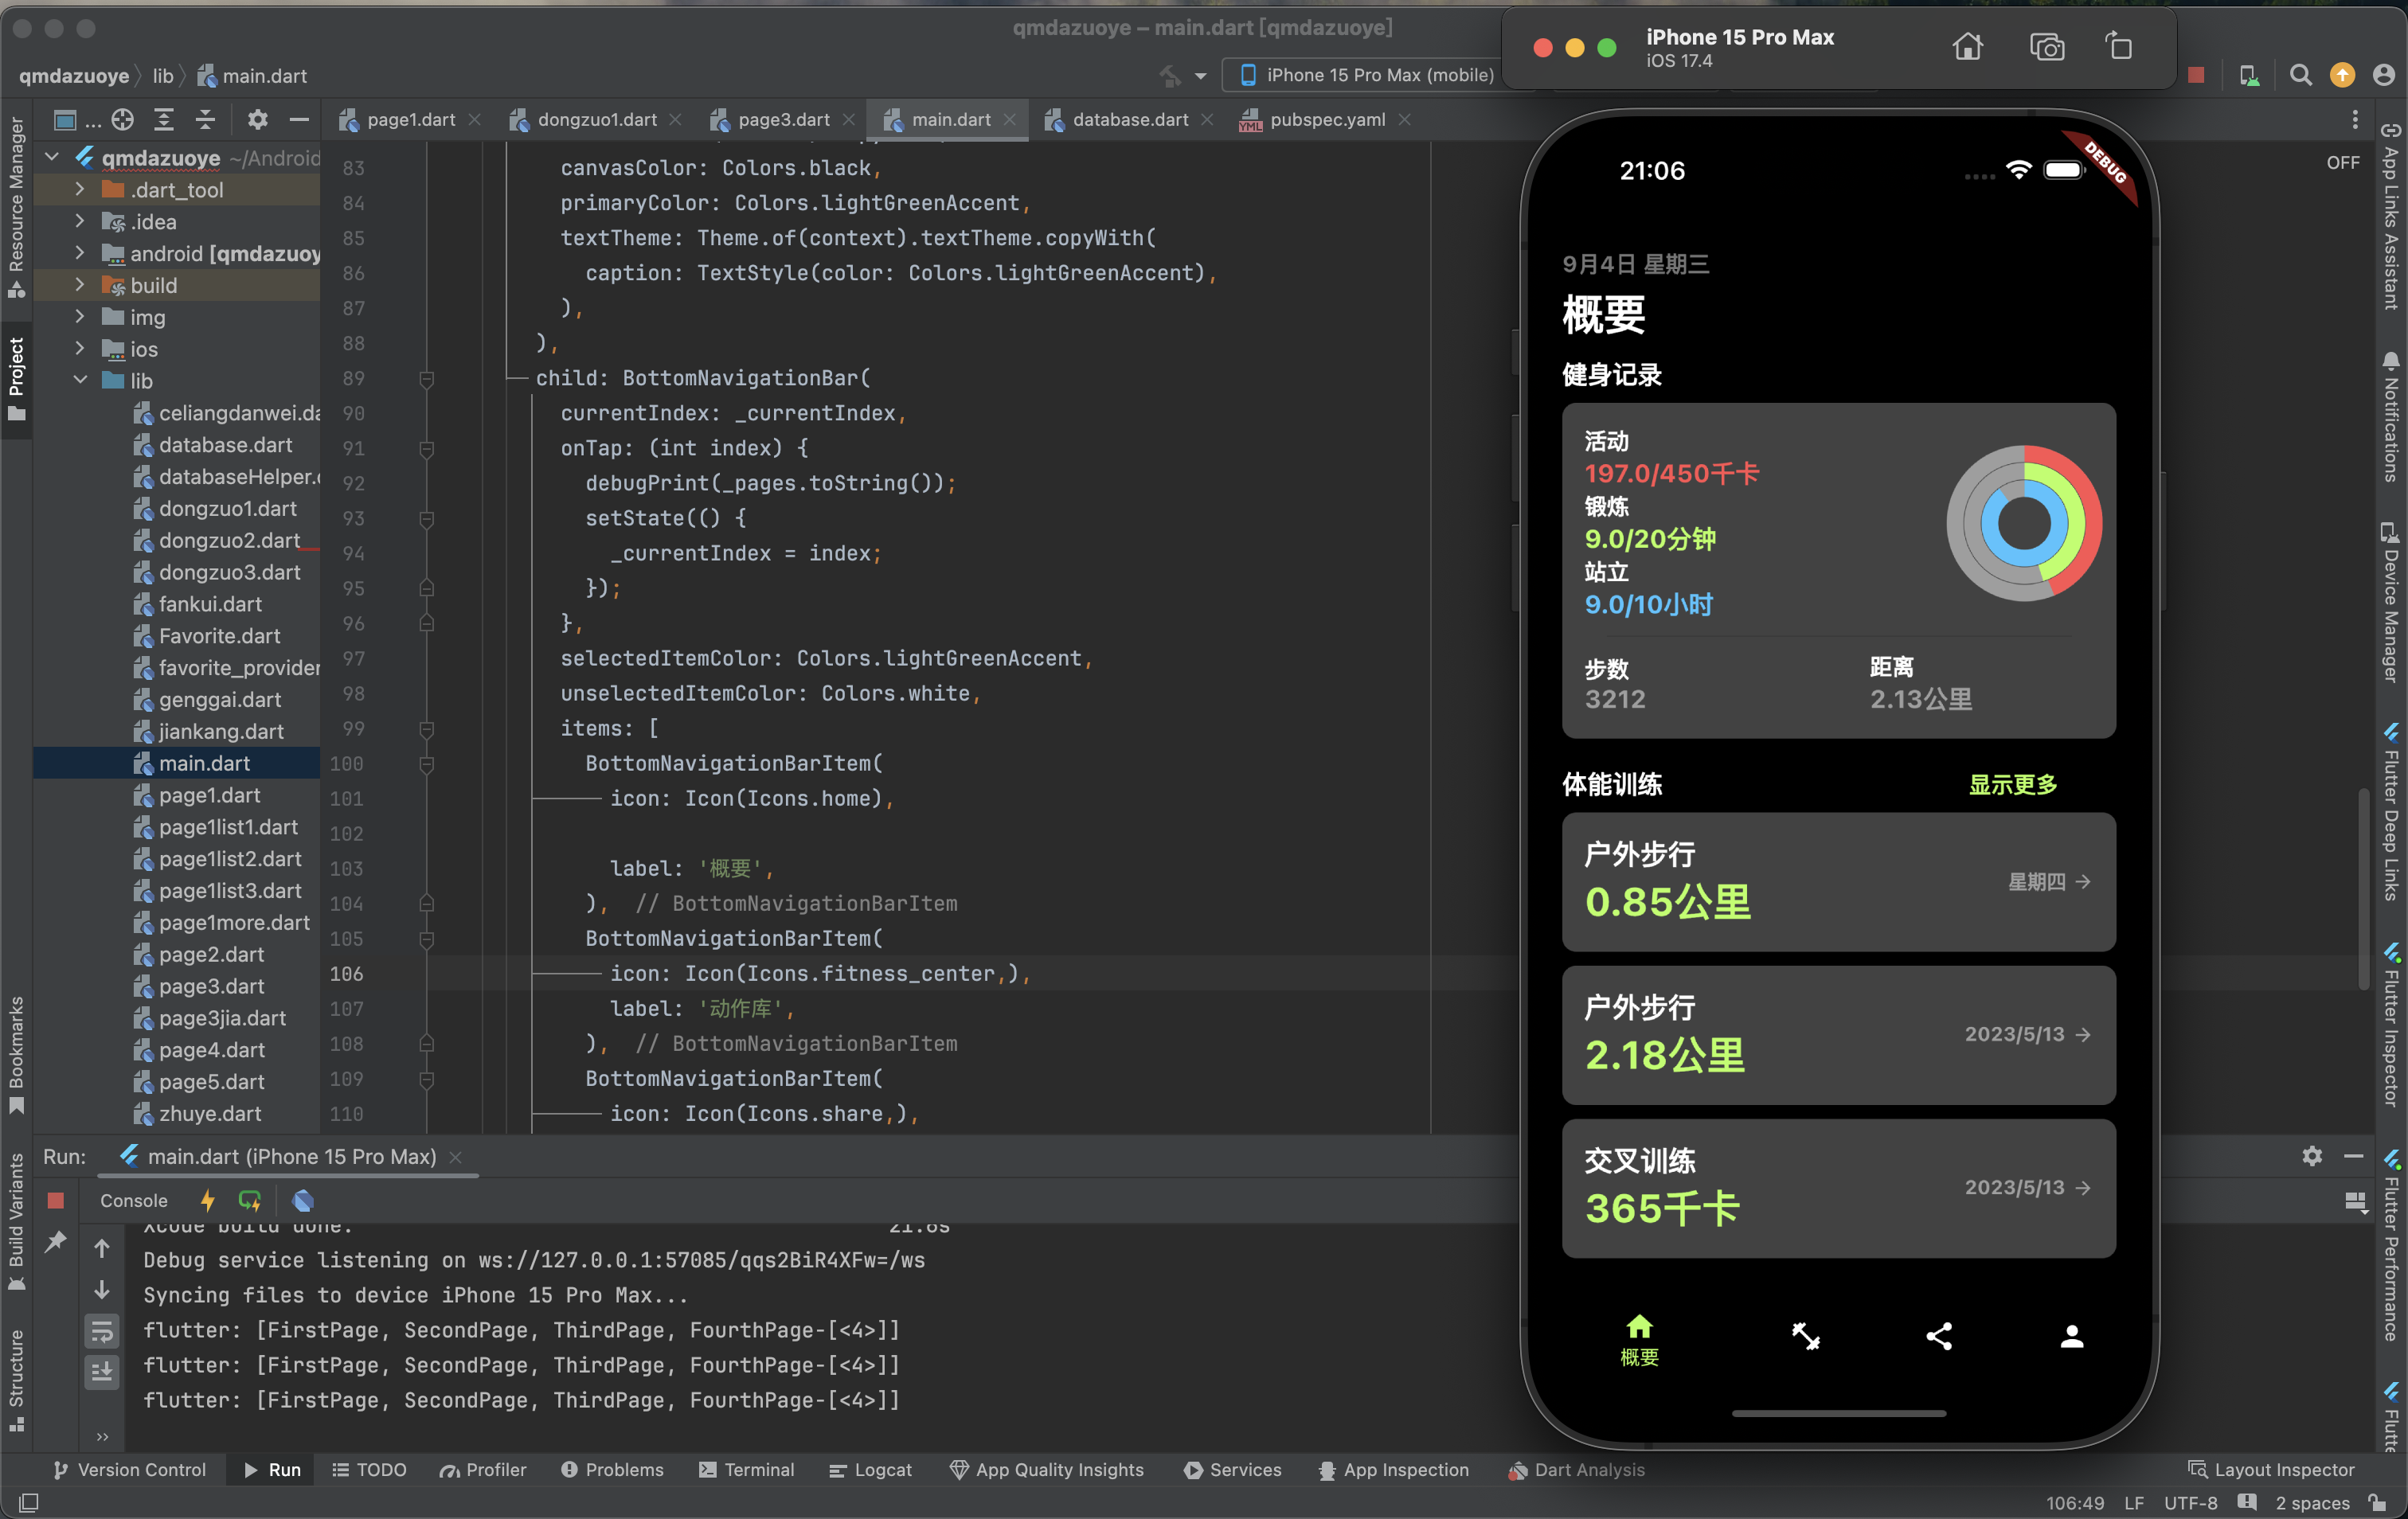Open Run panel settings gear
Viewport: 2408px width, 1519px height.
click(x=2312, y=1156)
